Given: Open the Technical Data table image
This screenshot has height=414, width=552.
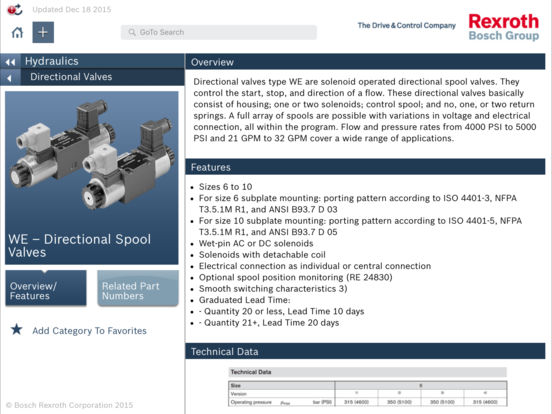Looking at the screenshot, I should pyautogui.click(x=368, y=387).
